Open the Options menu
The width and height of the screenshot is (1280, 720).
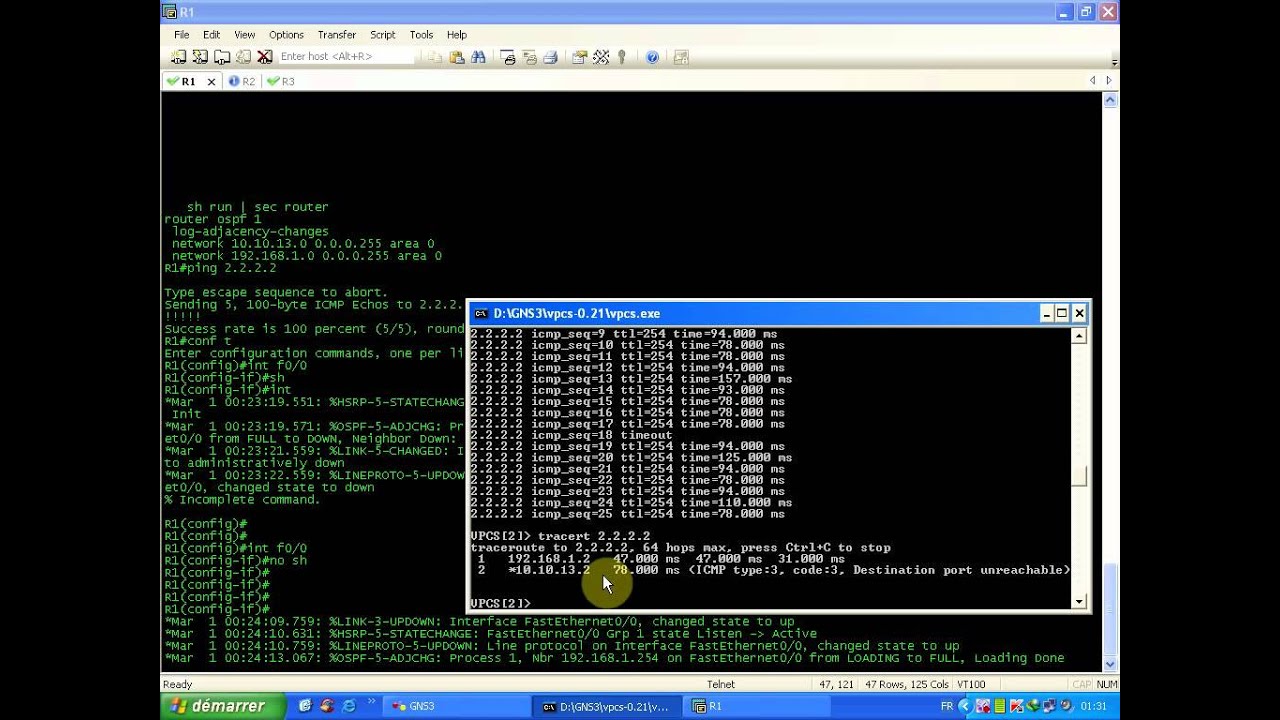286,35
